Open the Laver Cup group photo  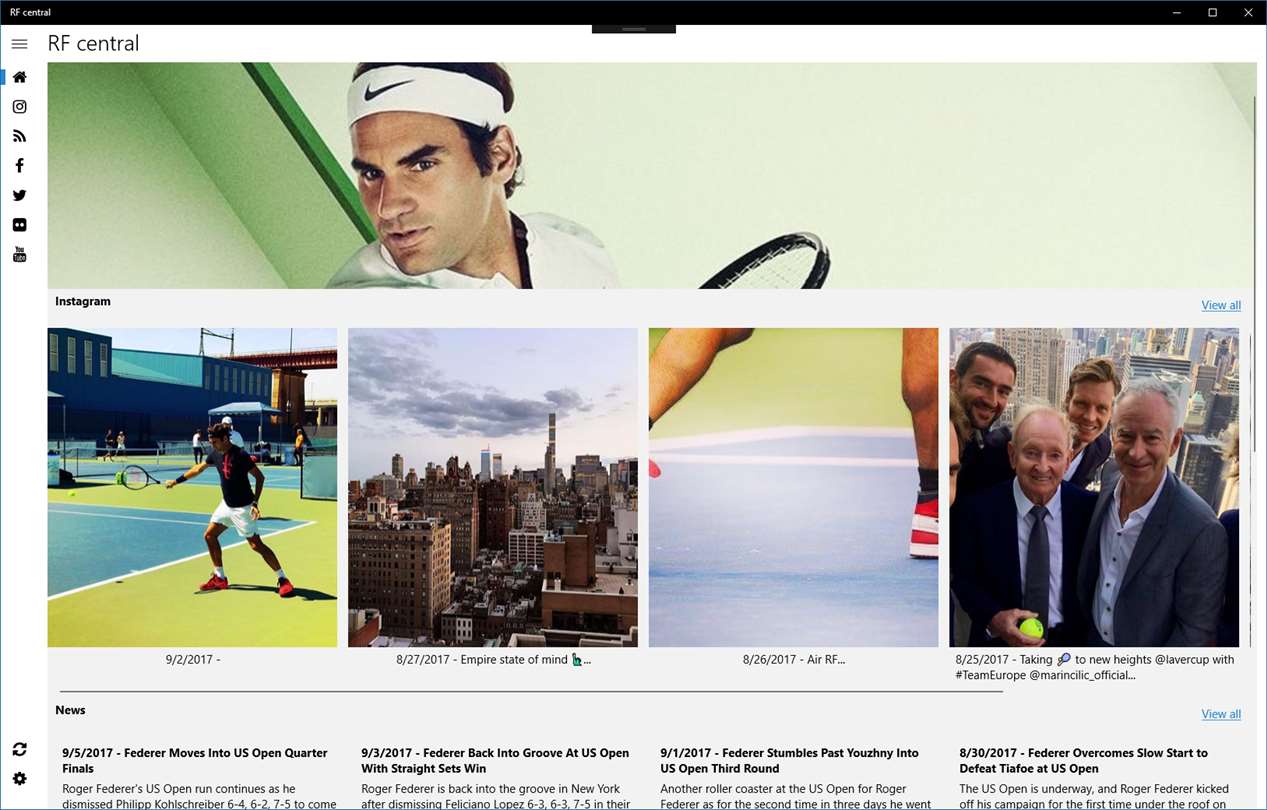[1094, 487]
